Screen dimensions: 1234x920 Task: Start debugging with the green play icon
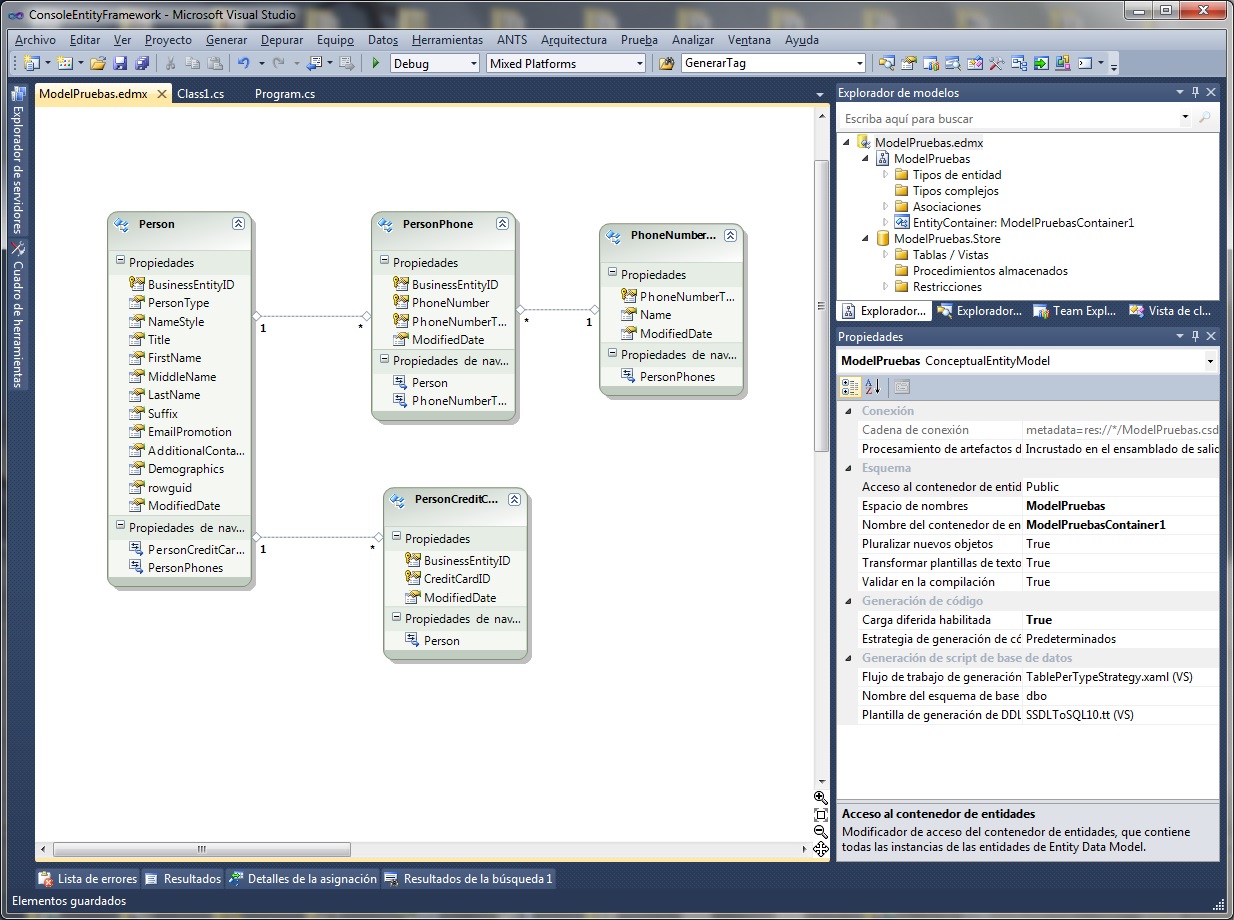point(376,63)
